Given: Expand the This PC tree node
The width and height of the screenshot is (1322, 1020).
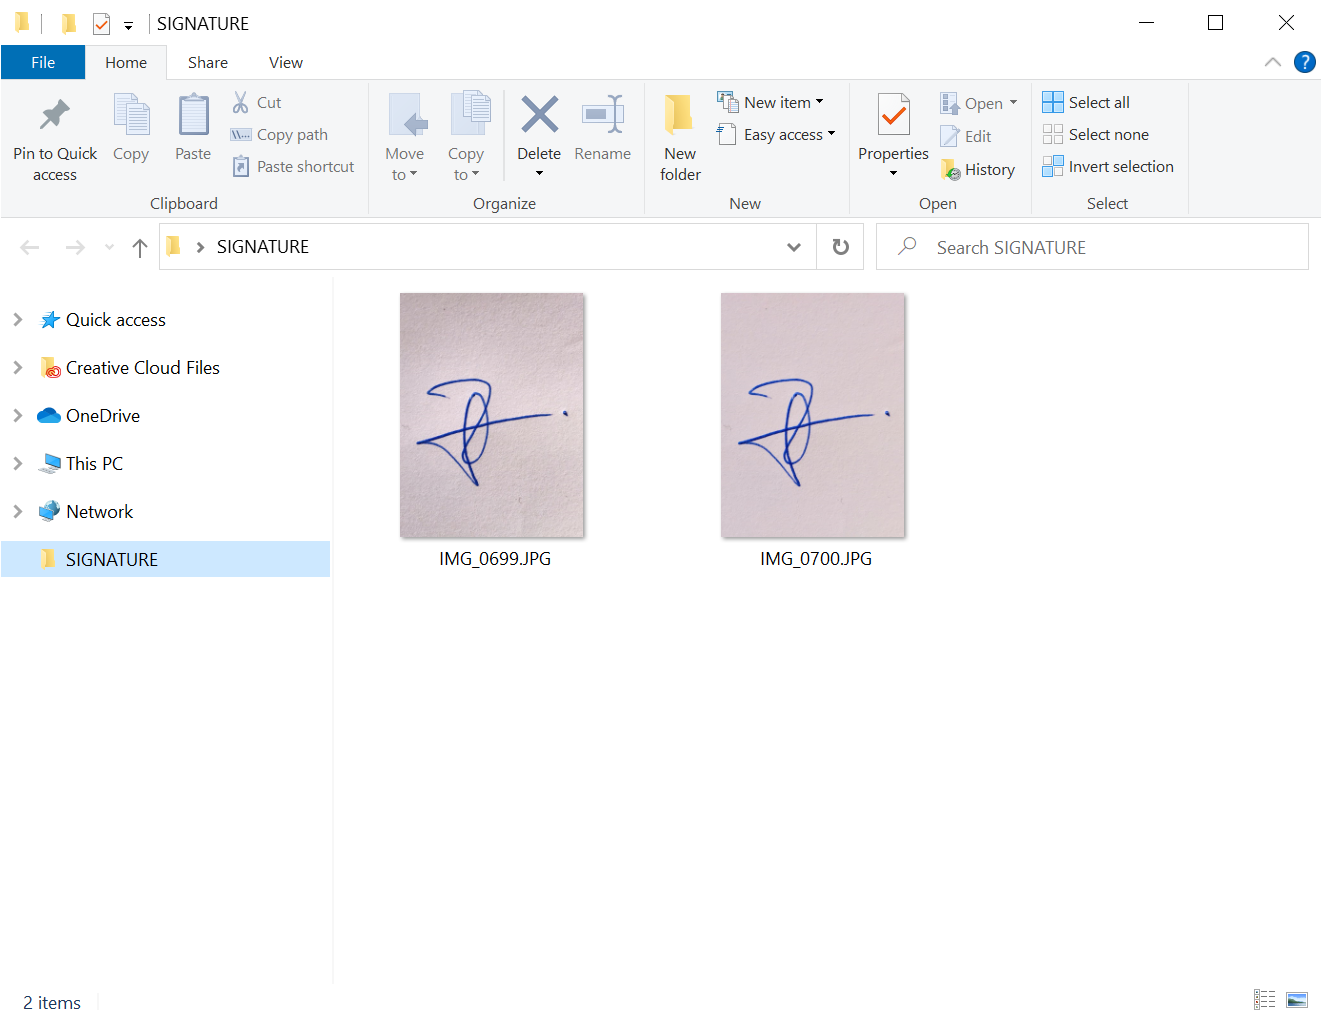Looking at the screenshot, I should (x=18, y=464).
